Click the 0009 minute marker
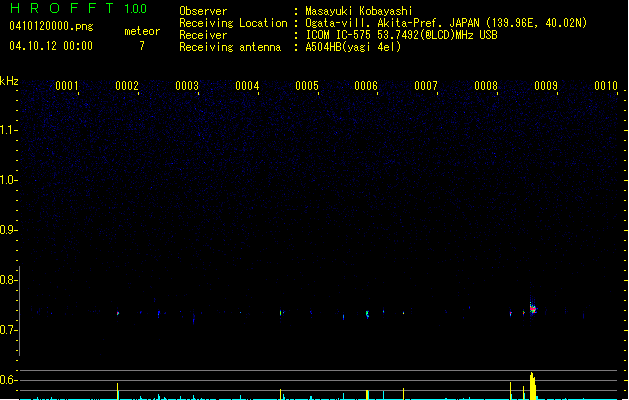The height and width of the screenshot is (400, 629). (x=546, y=86)
